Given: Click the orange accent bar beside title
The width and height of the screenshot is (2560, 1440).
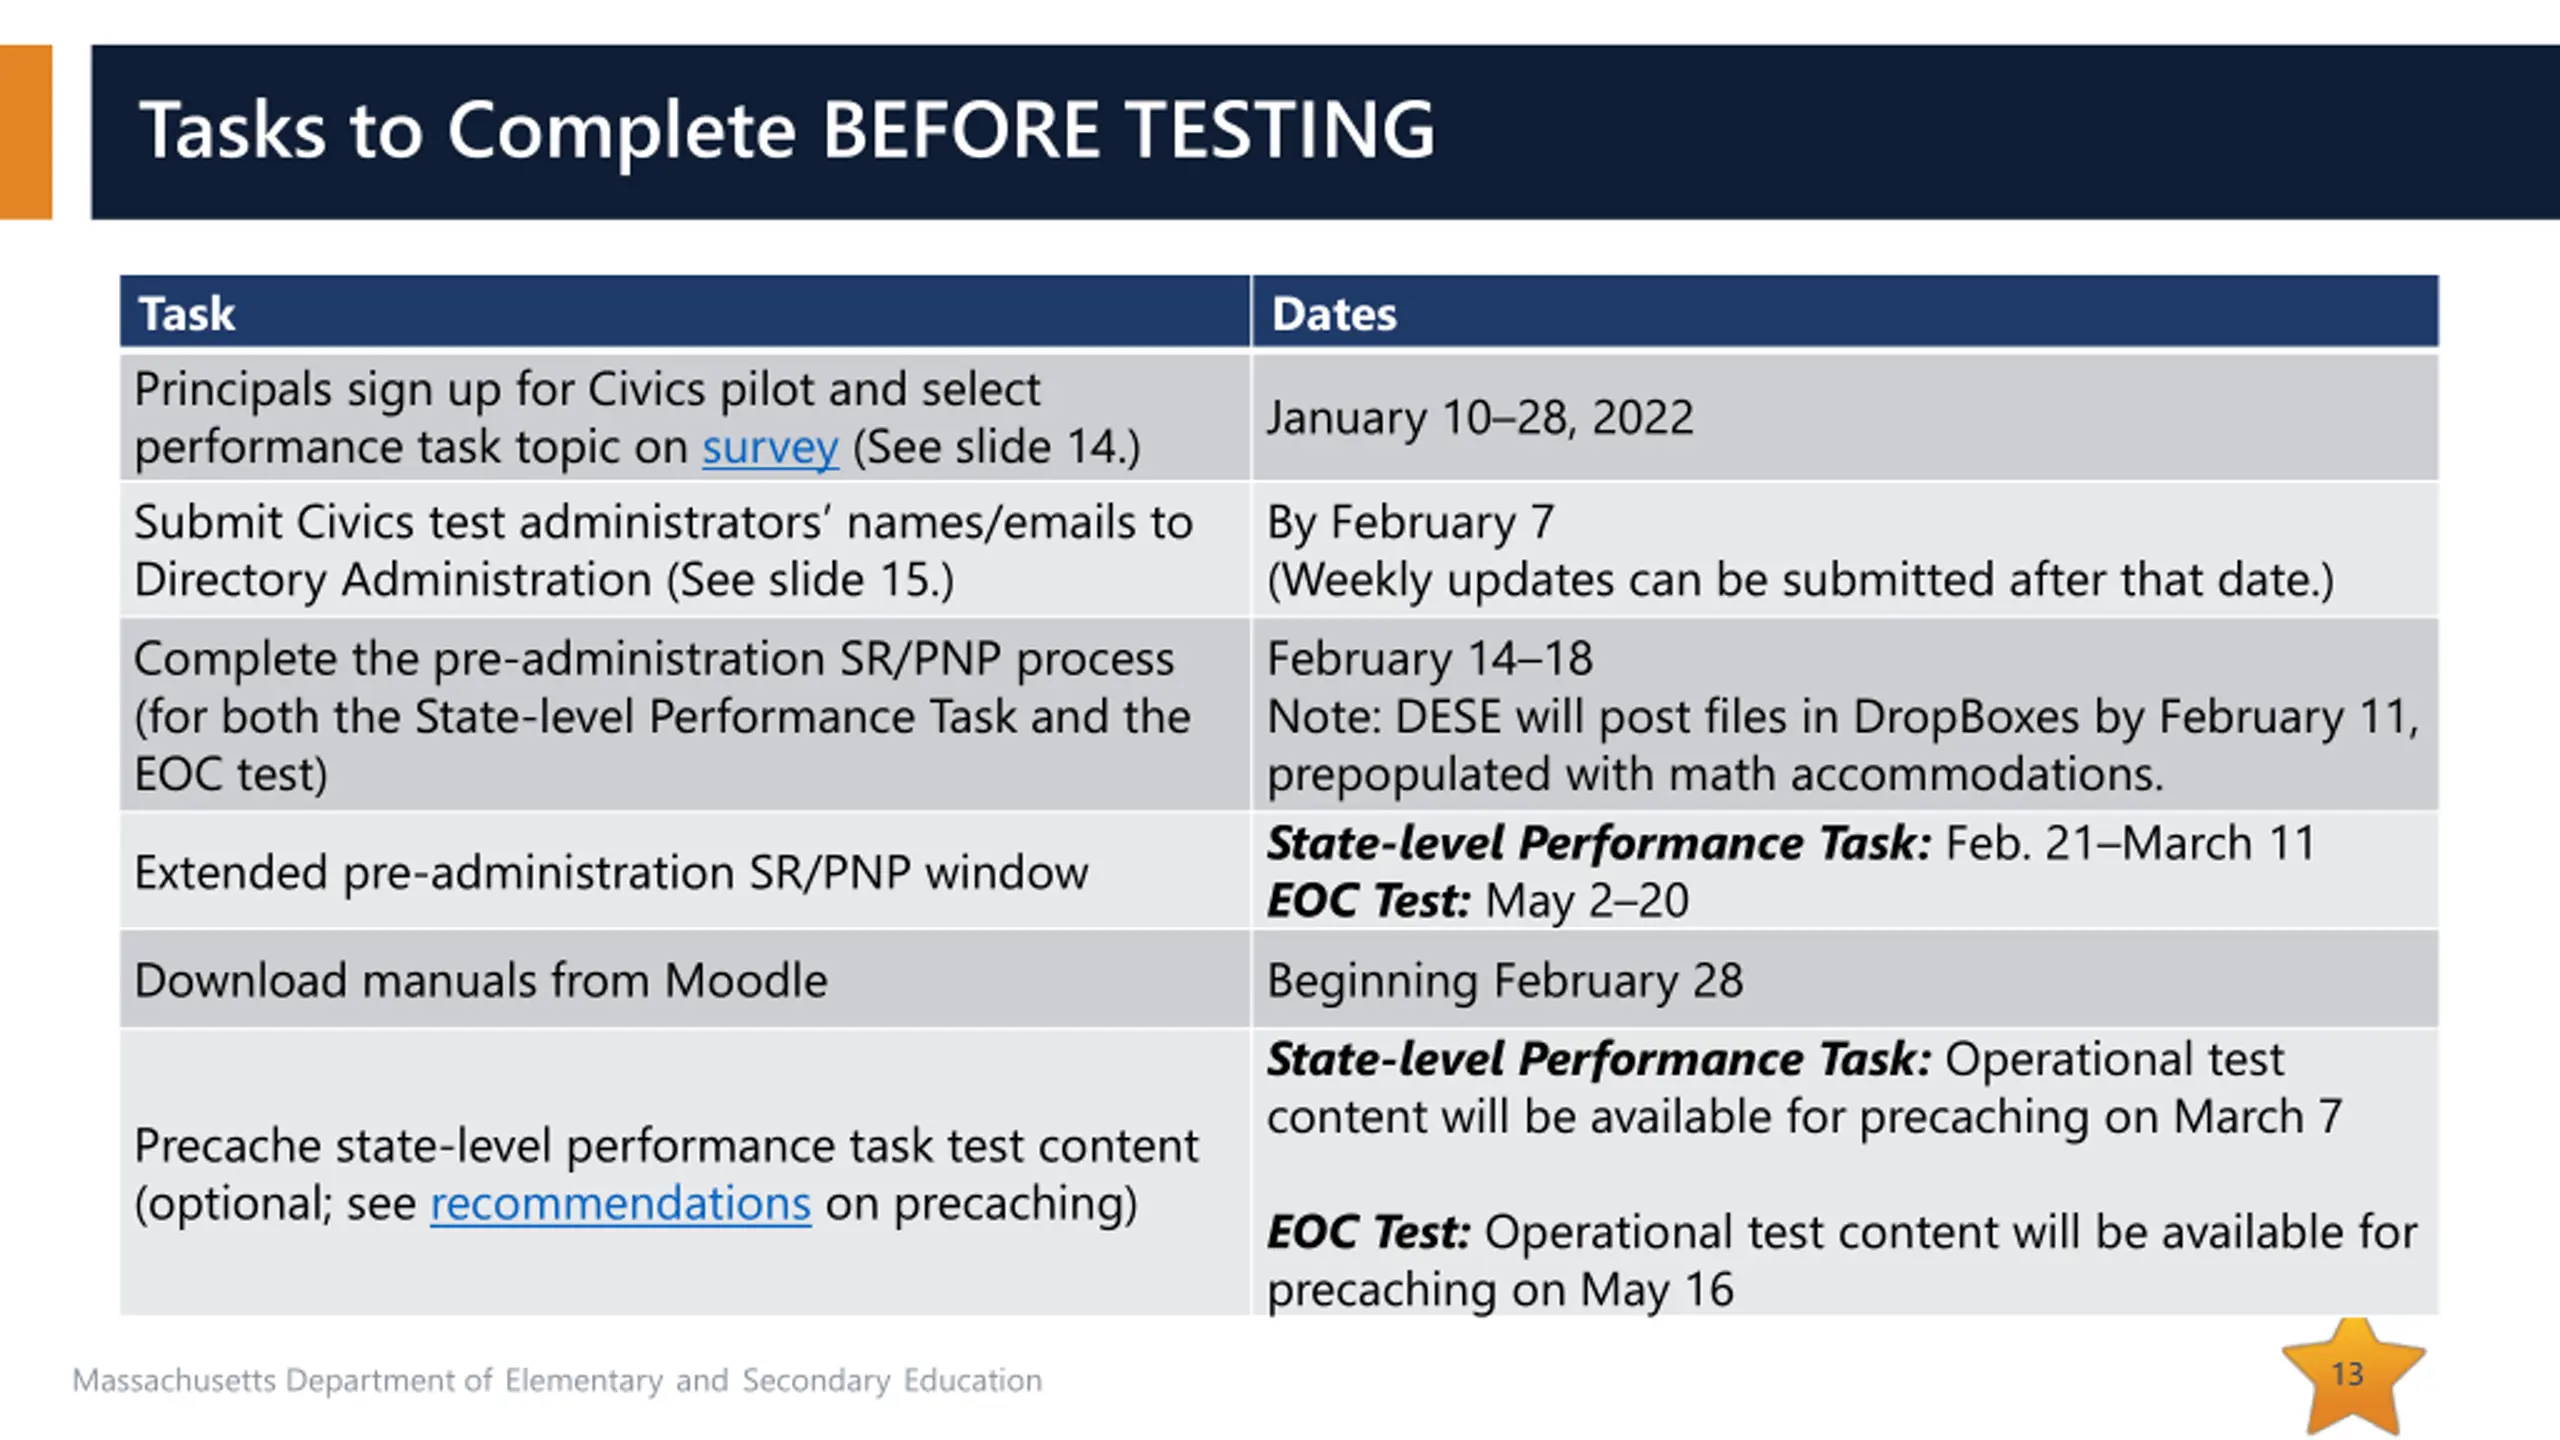Looking at the screenshot, I should click(26, 132).
